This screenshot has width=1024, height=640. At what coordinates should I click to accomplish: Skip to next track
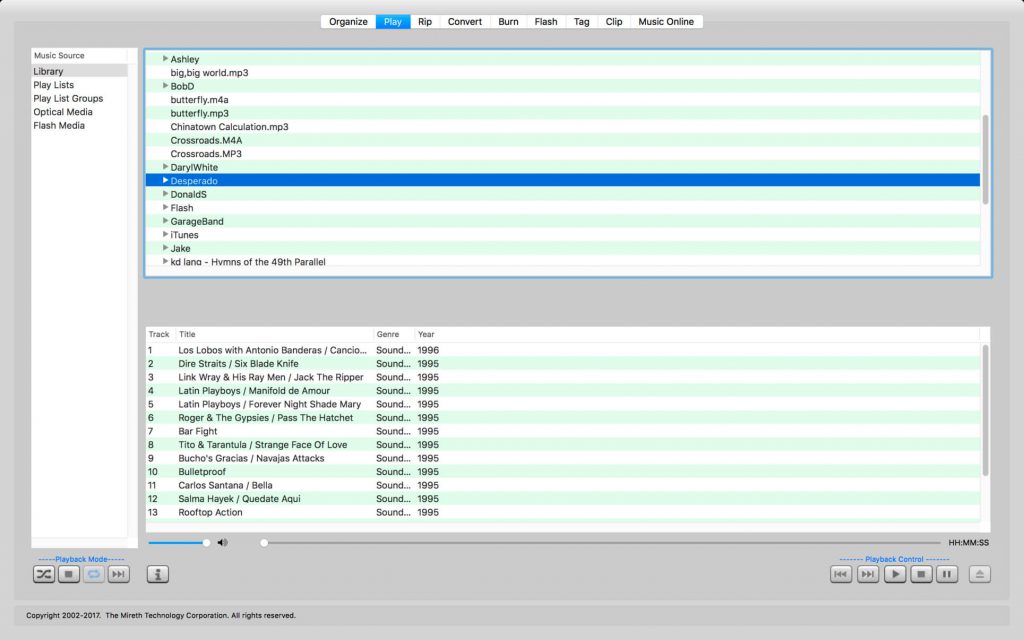click(868, 574)
